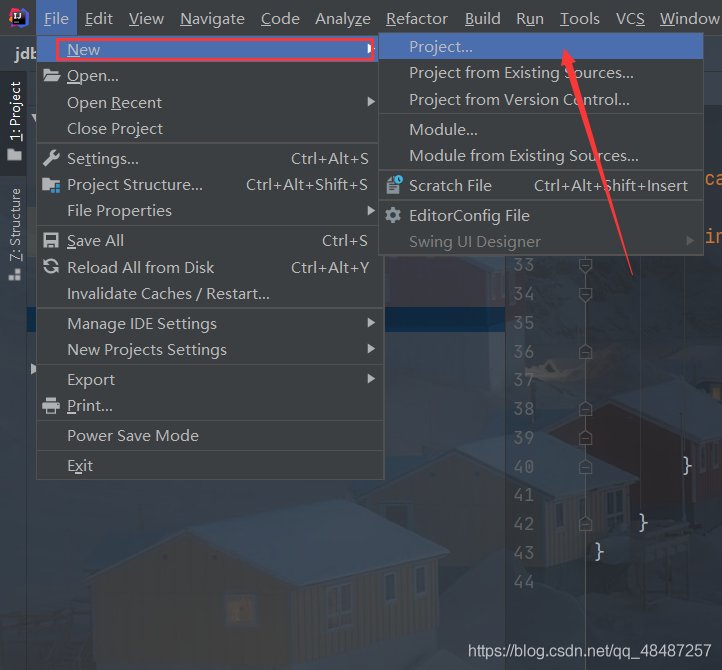Open the Analyze menu
Image resolution: width=722 pixels, height=670 pixels.
click(343, 18)
